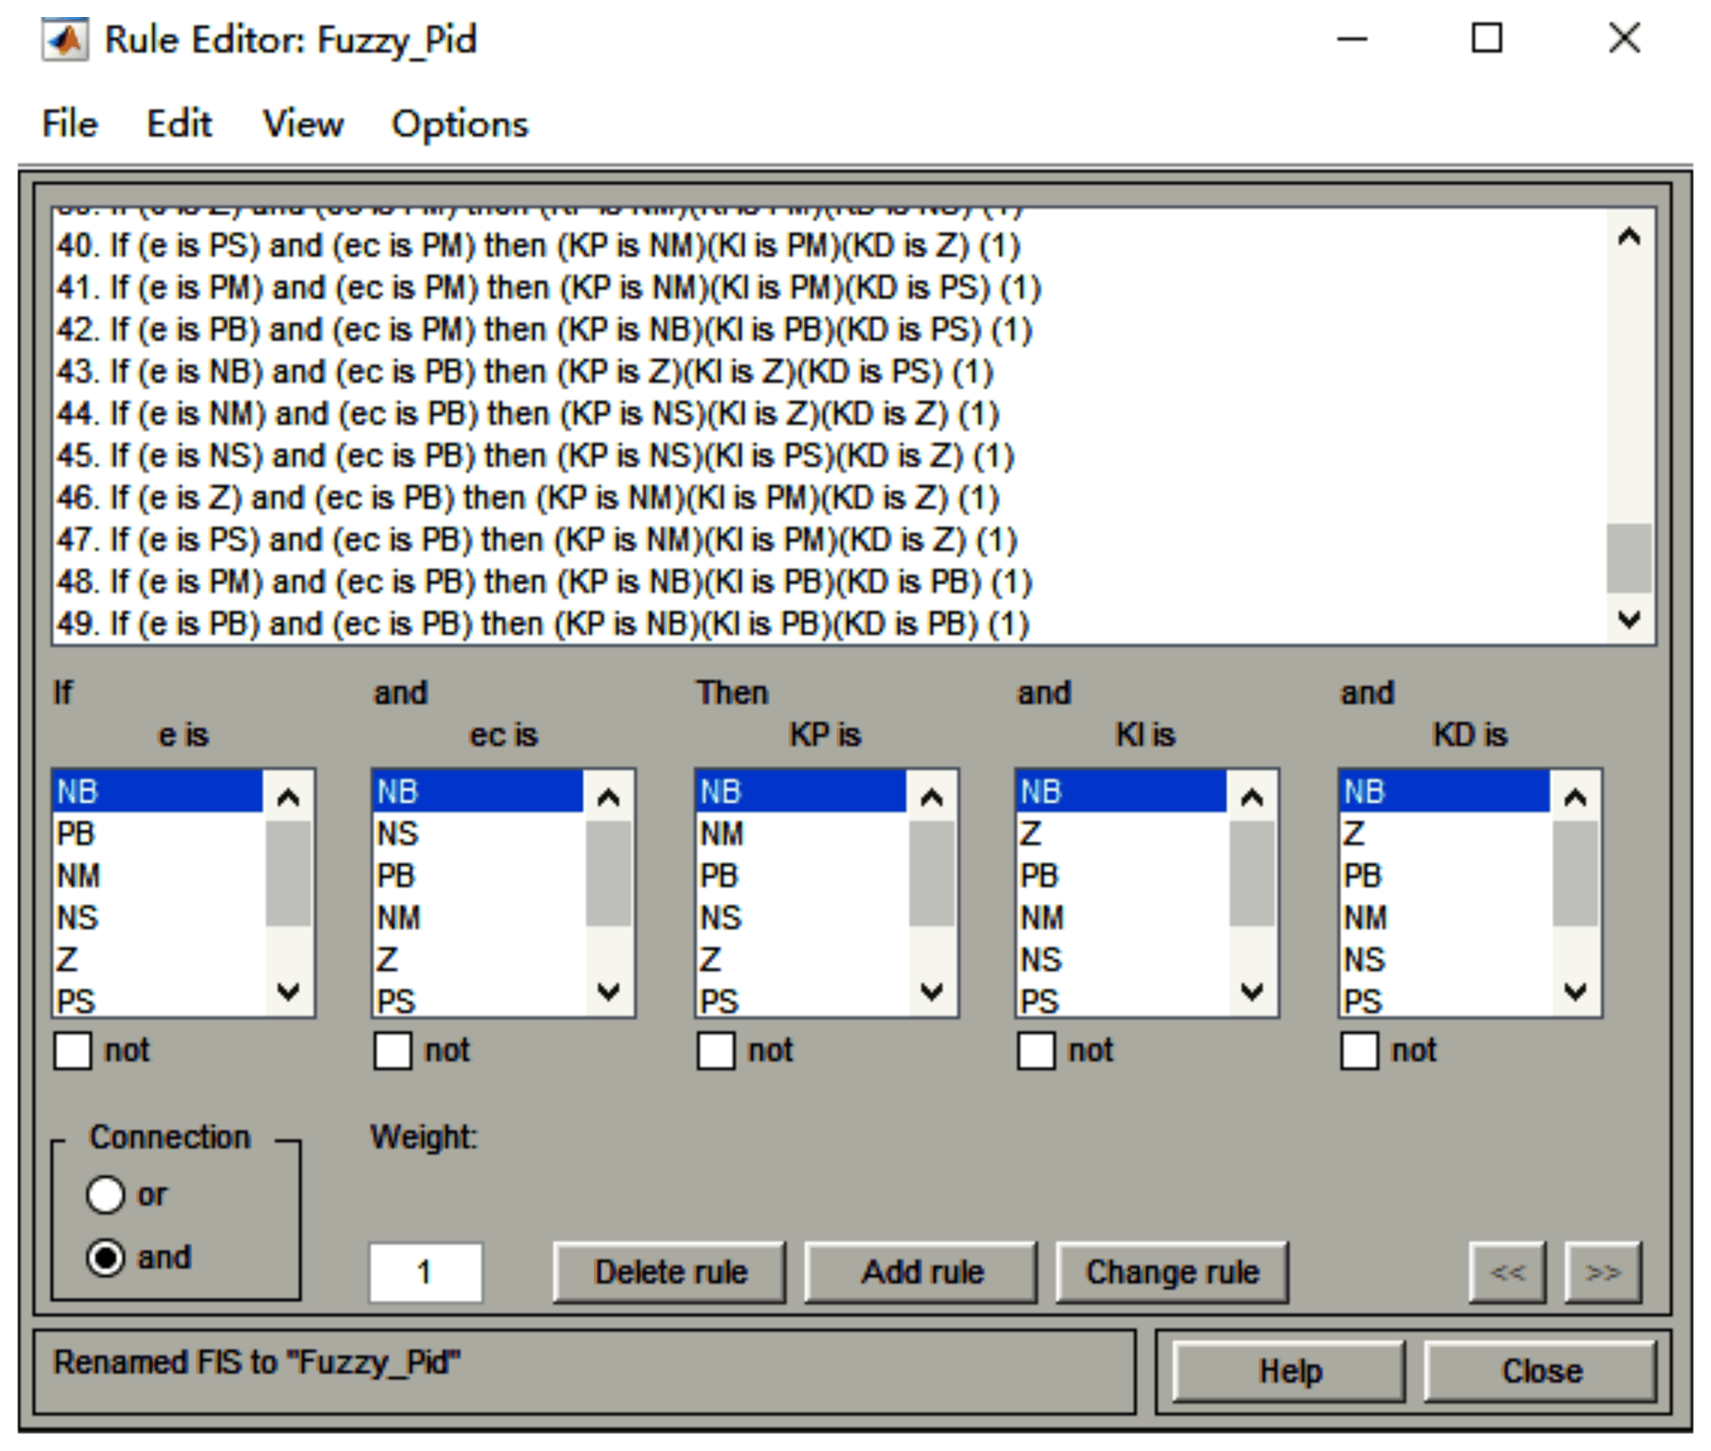Select rule 45 in the rule list
The width and height of the screenshot is (1711, 1451).
(x=535, y=456)
